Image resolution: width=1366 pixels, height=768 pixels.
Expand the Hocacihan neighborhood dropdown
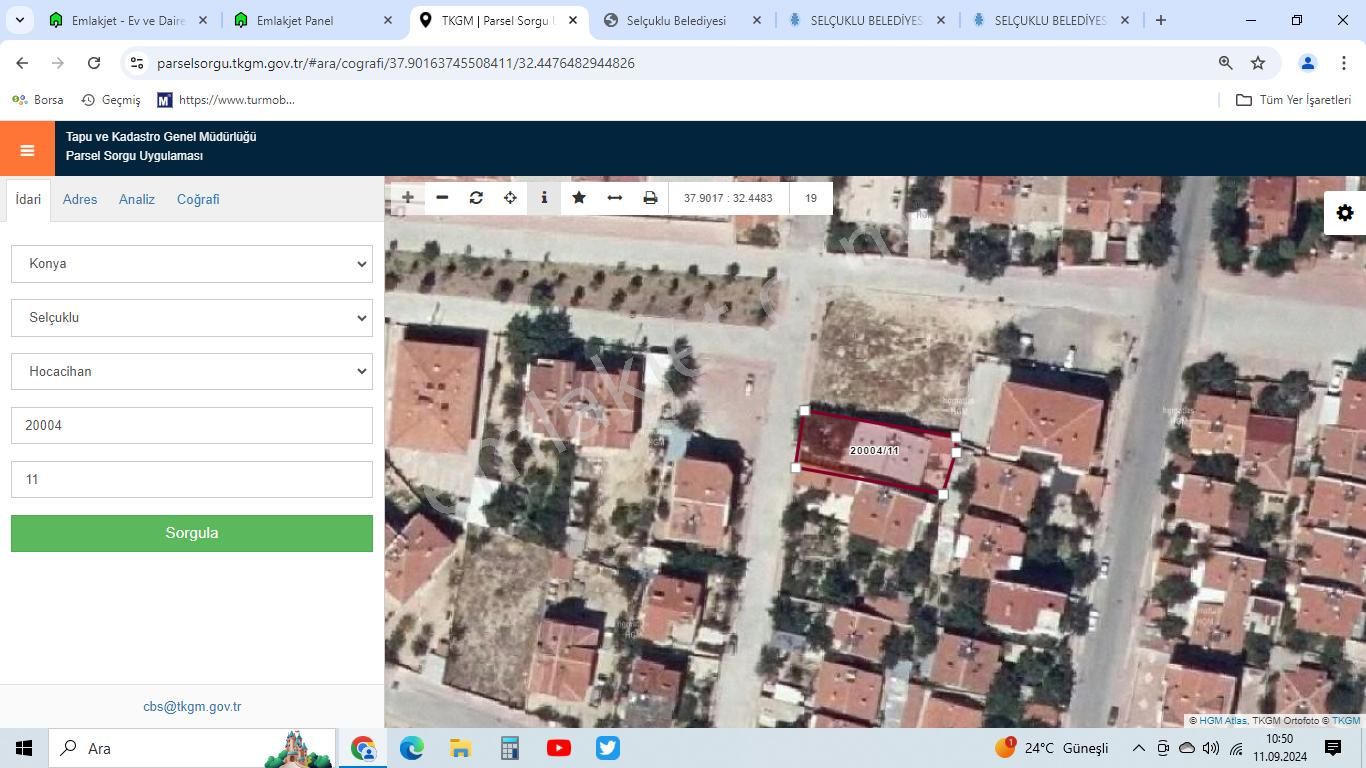192,372
